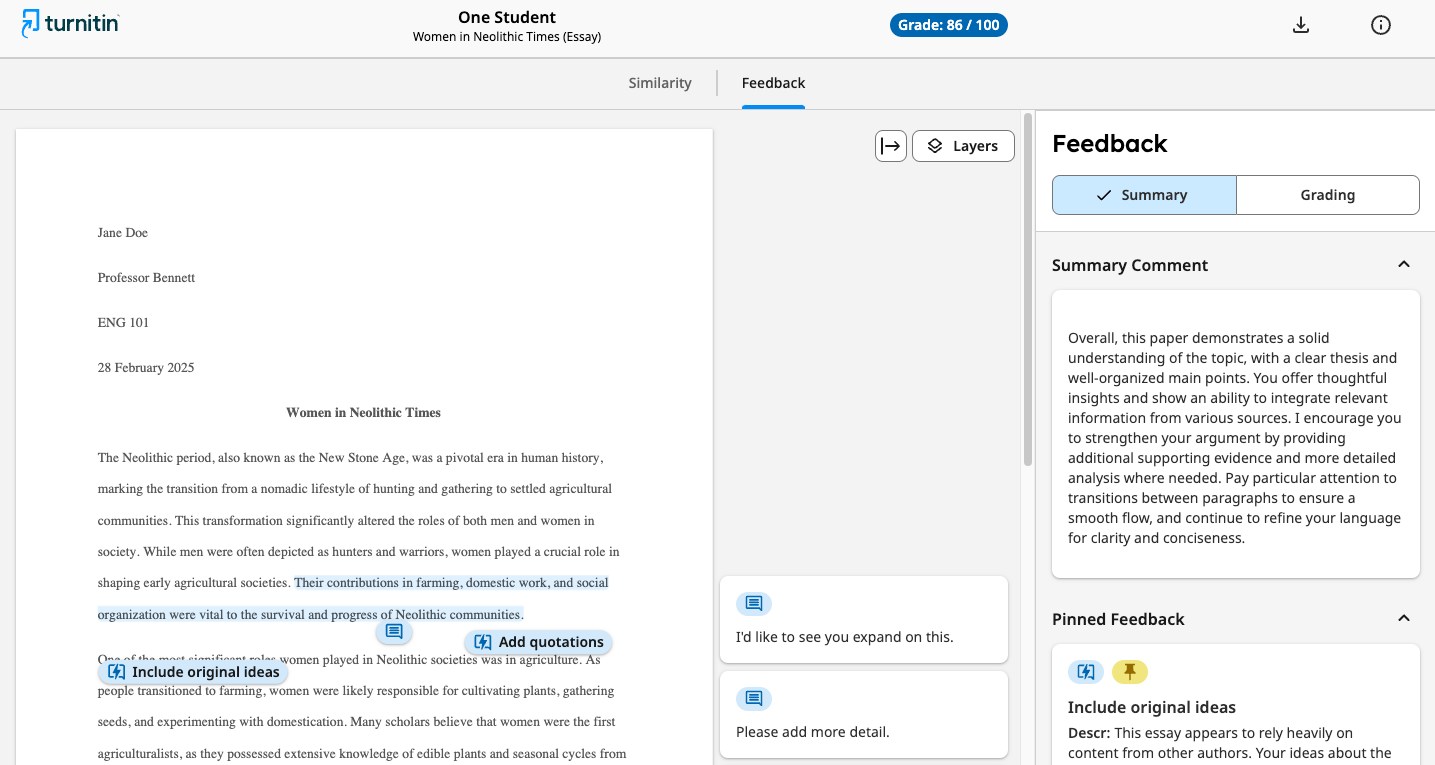Select the Summary toggle in Feedback panel

[1144, 195]
